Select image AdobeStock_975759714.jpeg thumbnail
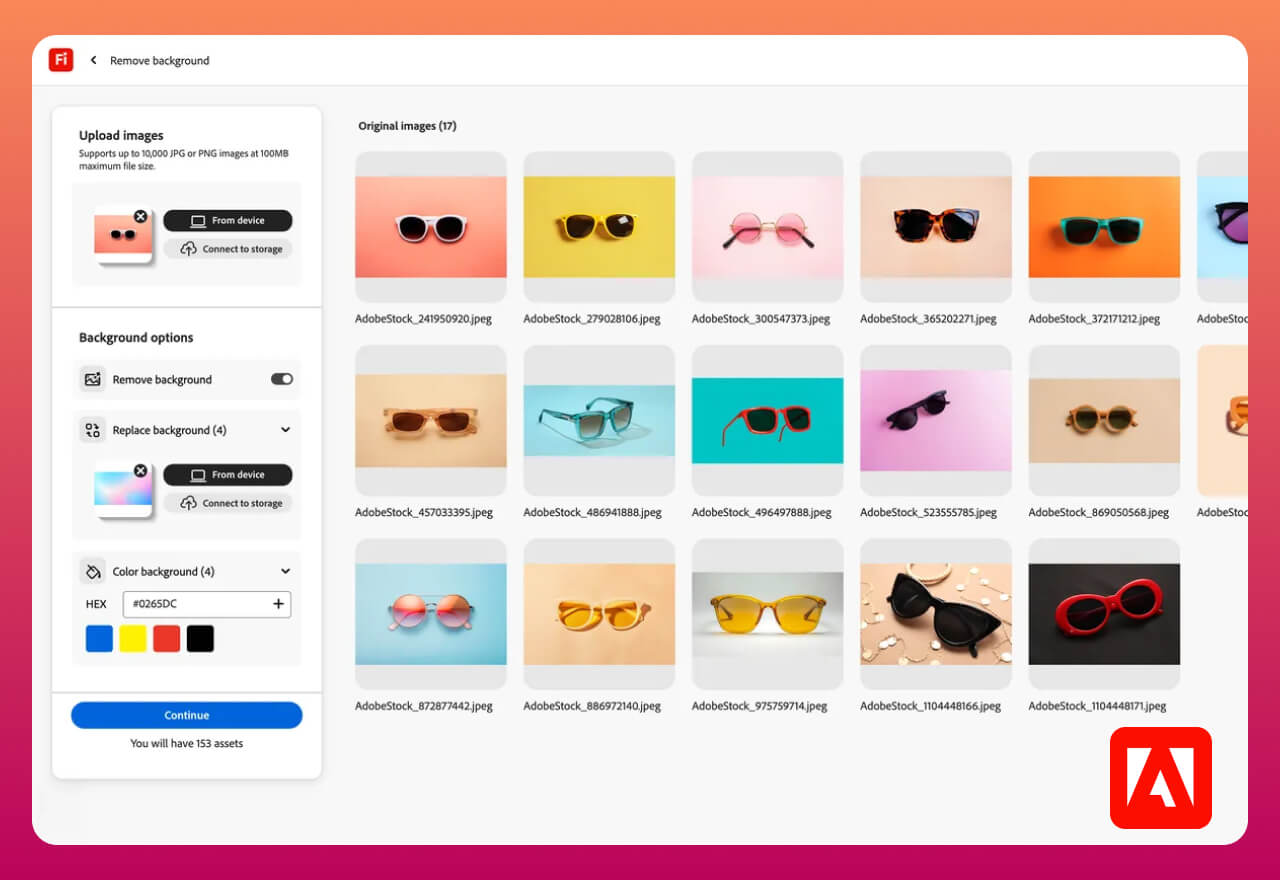1280x880 pixels. (768, 614)
